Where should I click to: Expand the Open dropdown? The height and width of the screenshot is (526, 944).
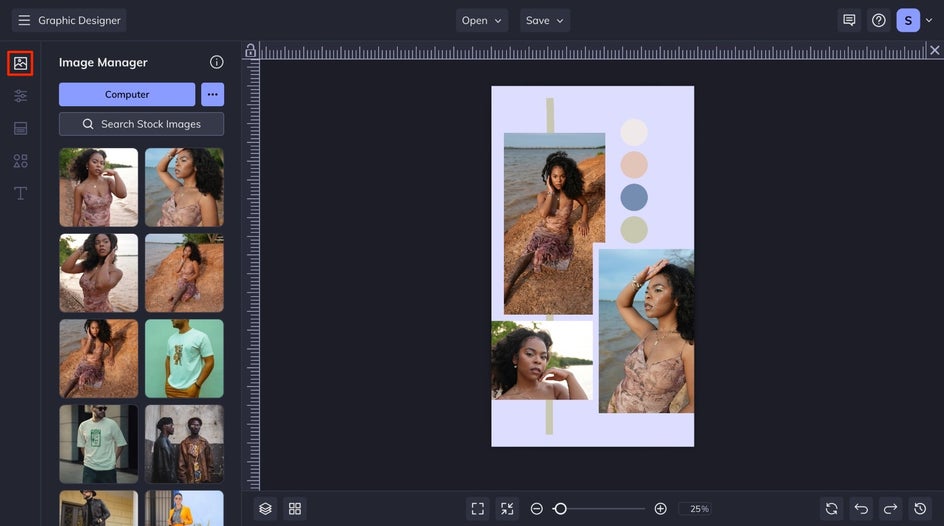tap(482, 20)
